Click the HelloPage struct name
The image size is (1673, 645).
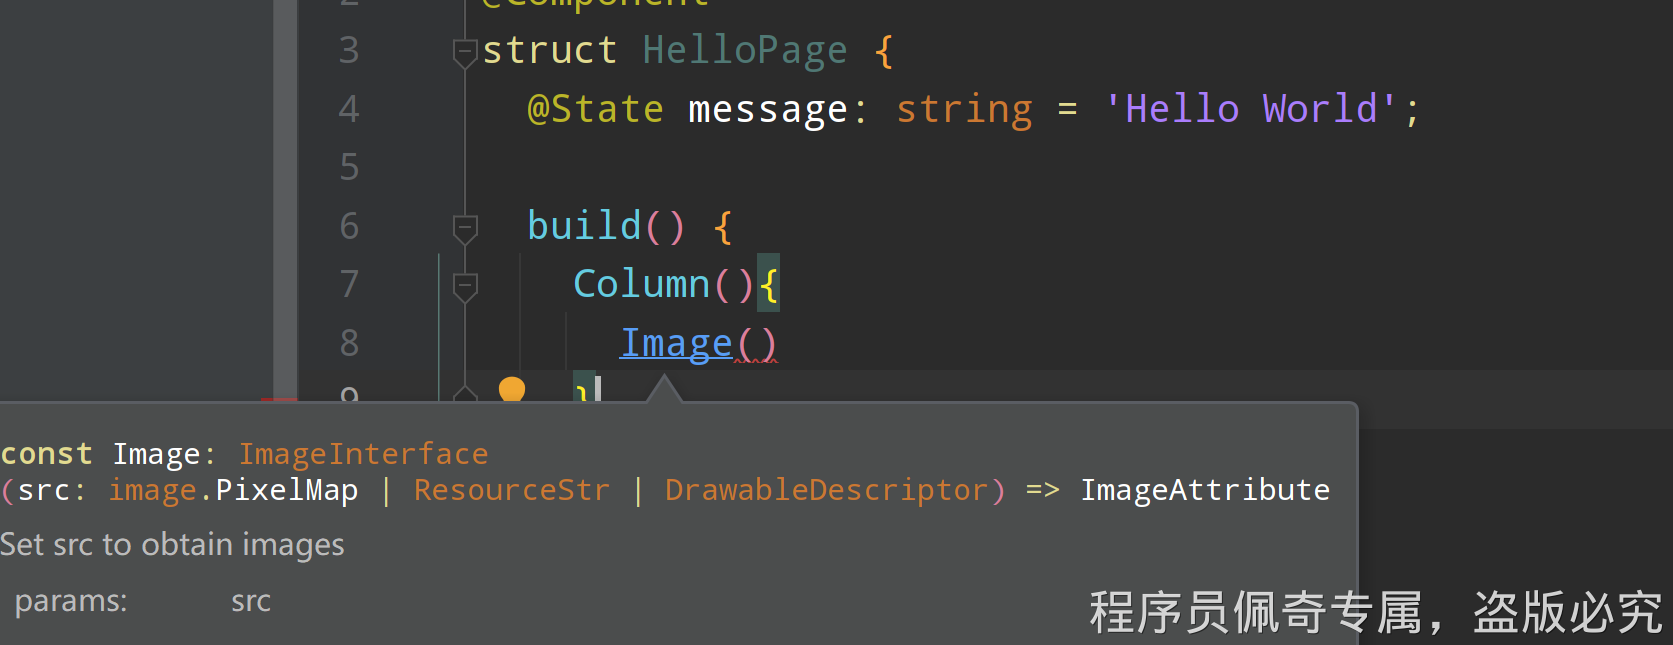coord(744,51)
